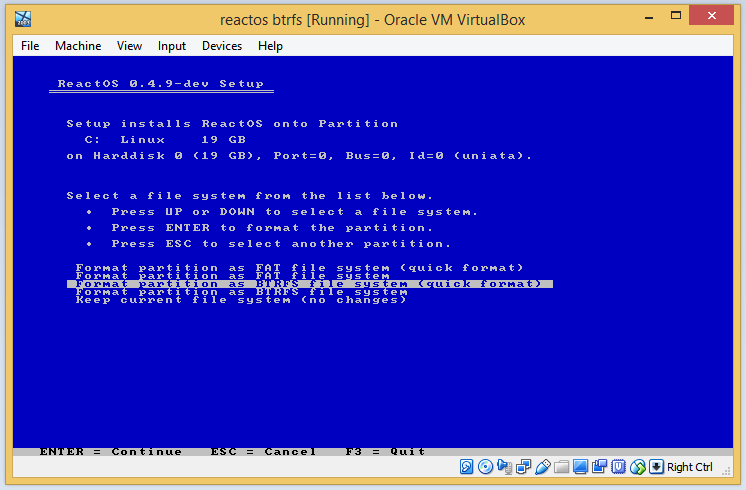Click the audio status icon
This screenshot has width=746, height=490.
coord(504,467)
